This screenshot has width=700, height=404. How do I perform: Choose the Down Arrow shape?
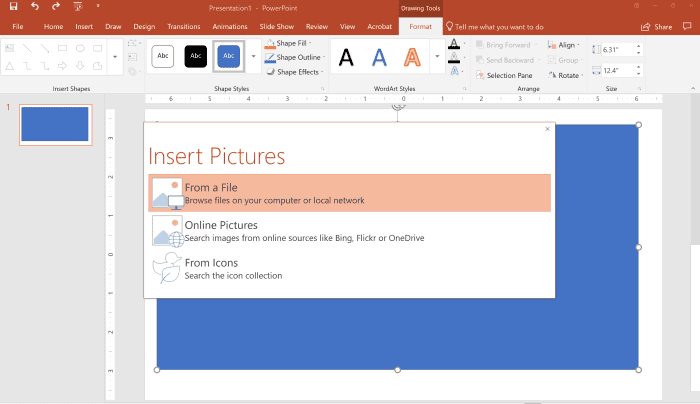point(80,66)
